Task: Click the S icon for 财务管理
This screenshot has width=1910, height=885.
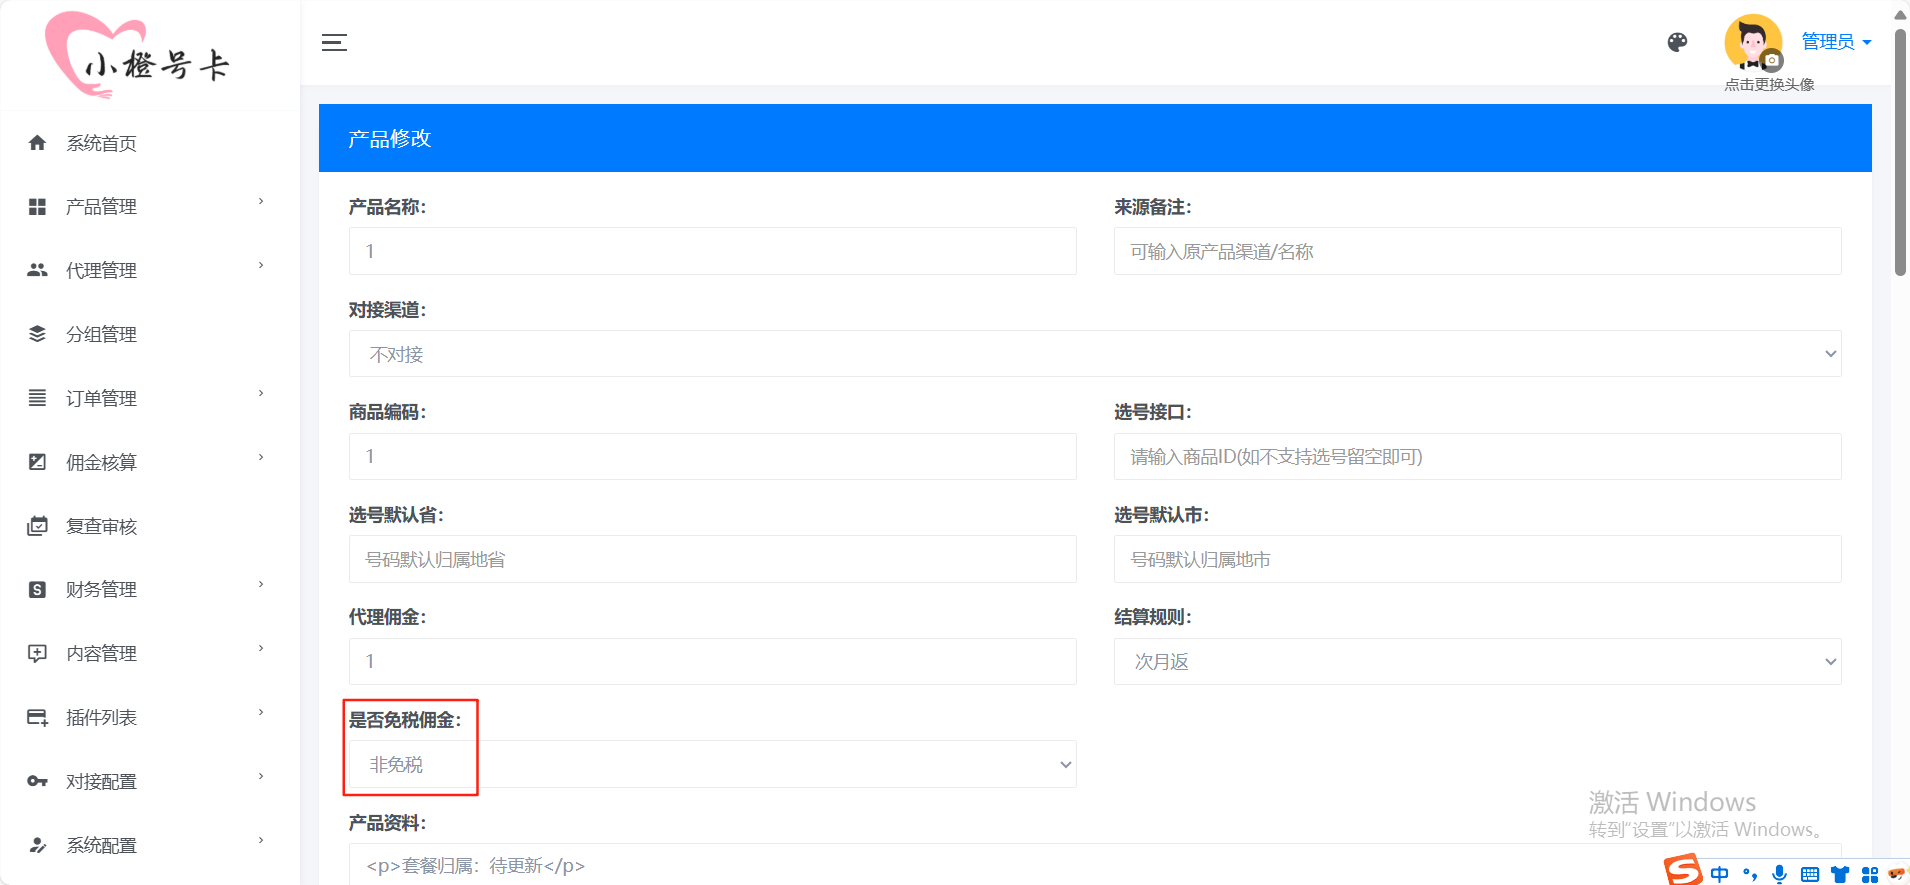Action: coord(37,590)
